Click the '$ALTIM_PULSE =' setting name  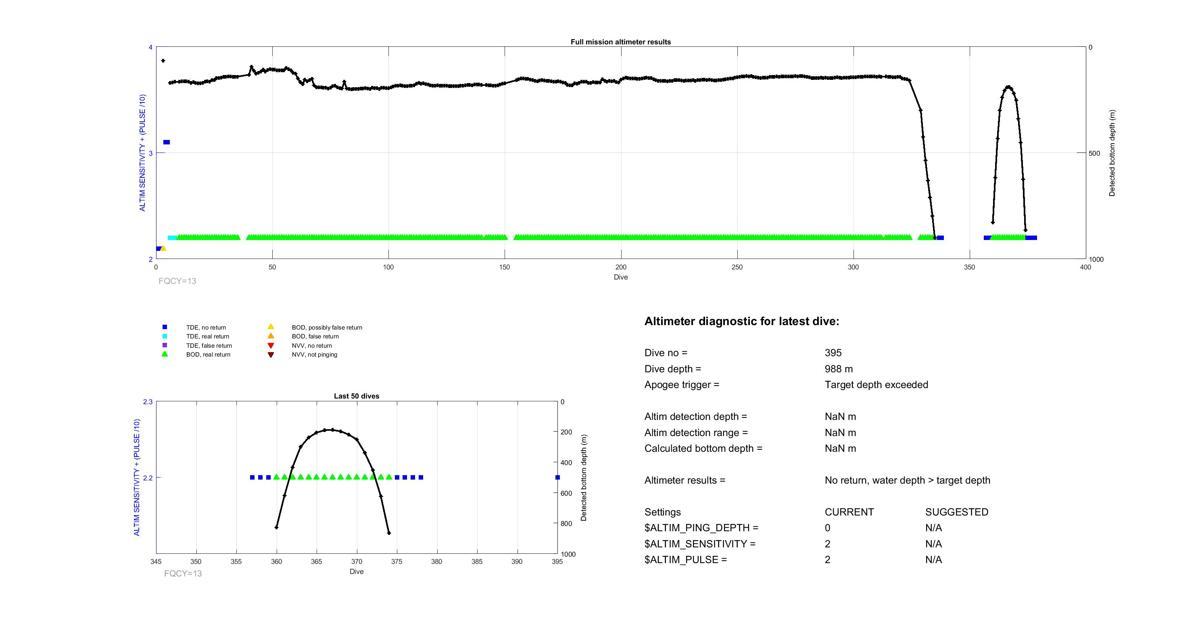[686, 560]
